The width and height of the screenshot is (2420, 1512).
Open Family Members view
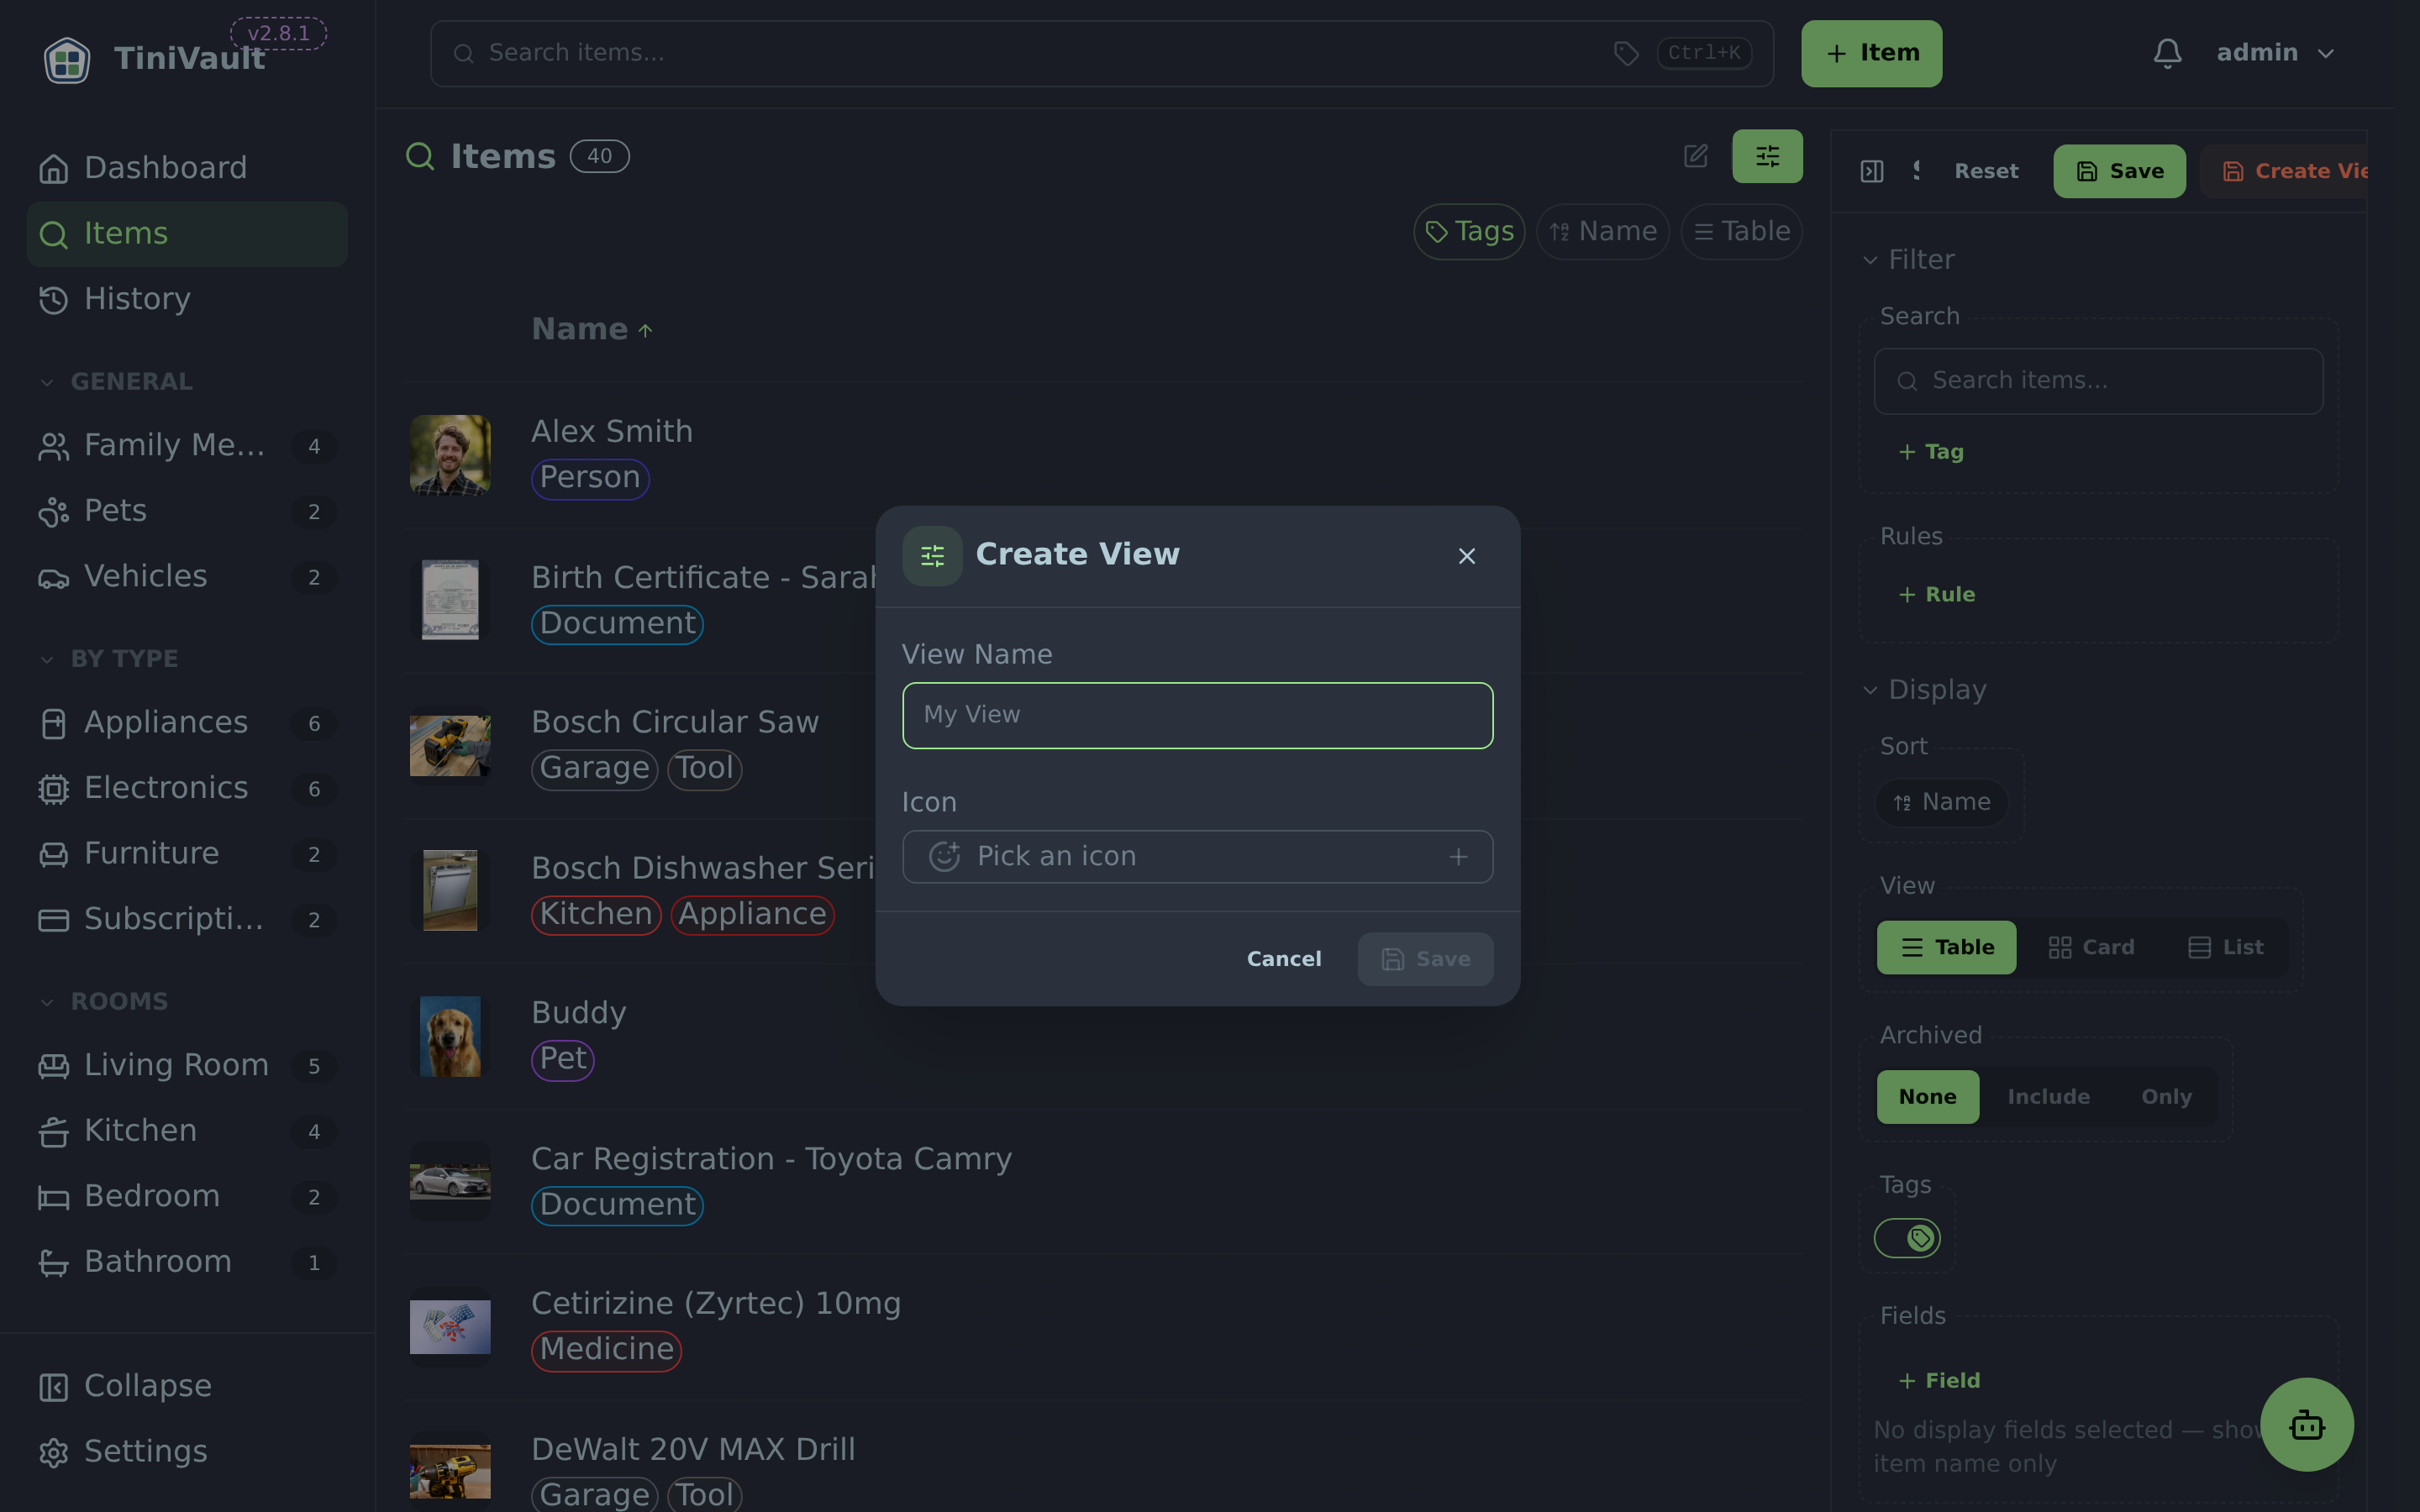pos(187,445)
